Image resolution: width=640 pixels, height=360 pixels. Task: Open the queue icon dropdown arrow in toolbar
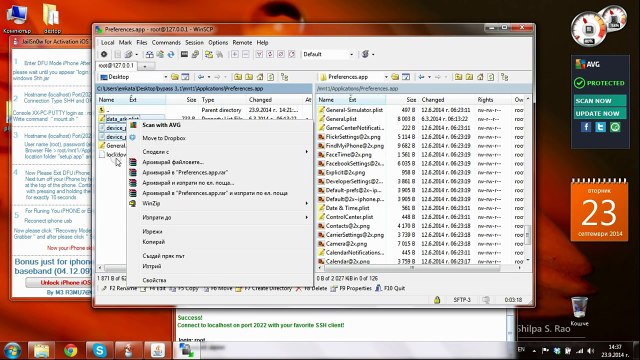pos(136,54)
